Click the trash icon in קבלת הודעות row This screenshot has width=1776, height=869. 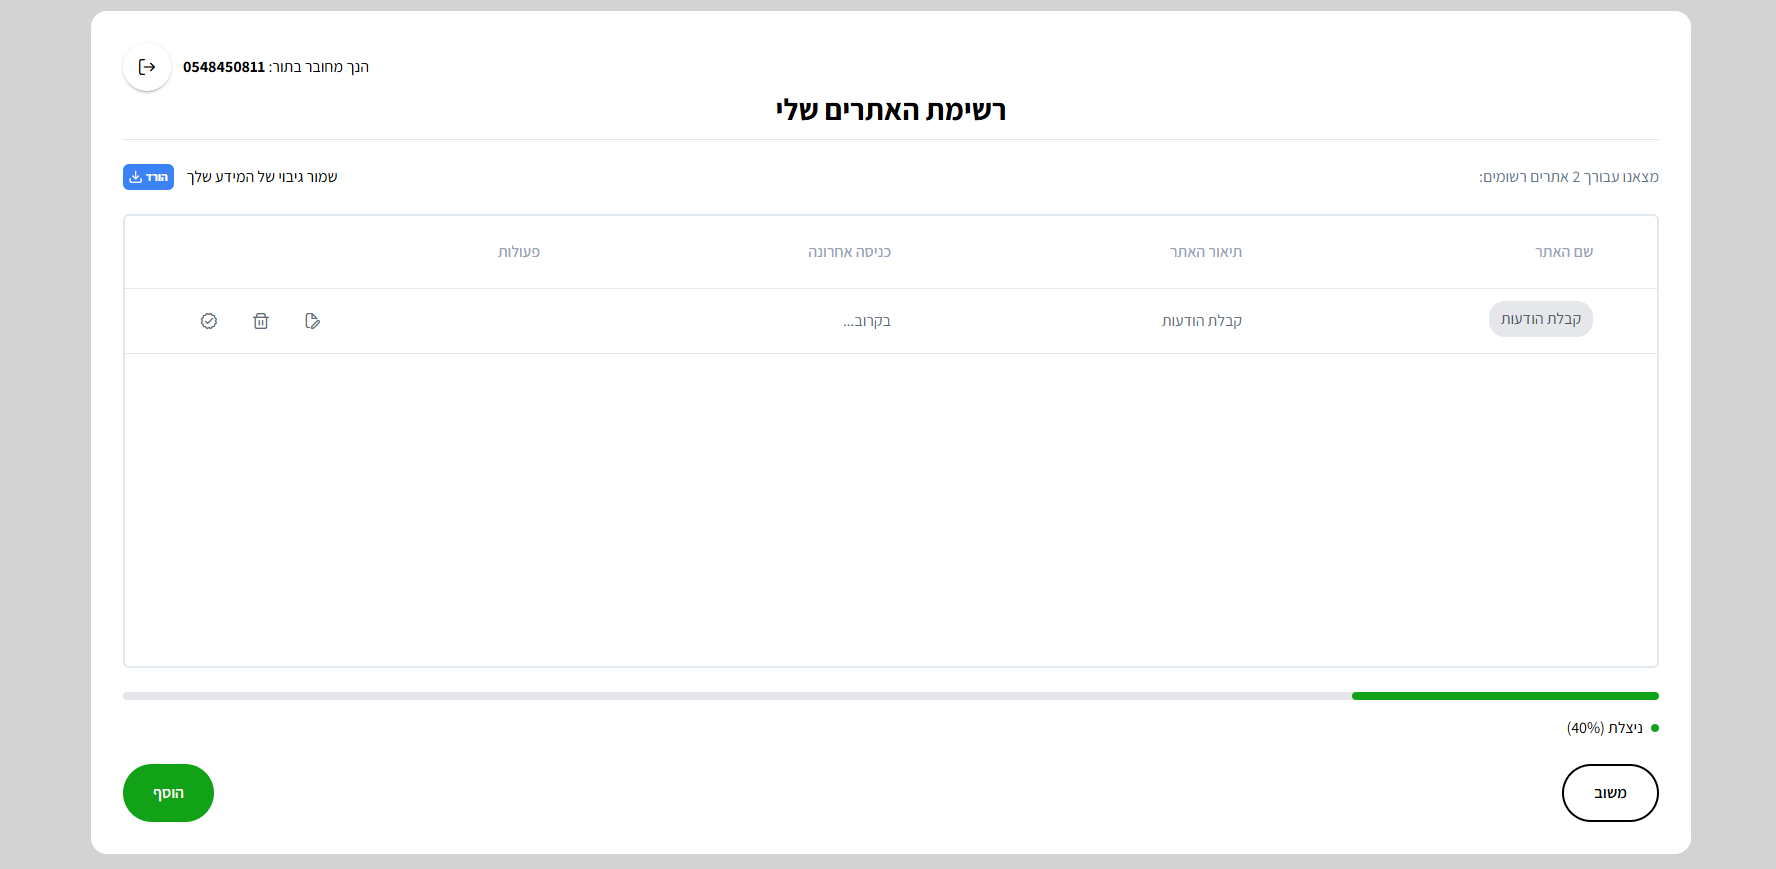coord(261,321)
